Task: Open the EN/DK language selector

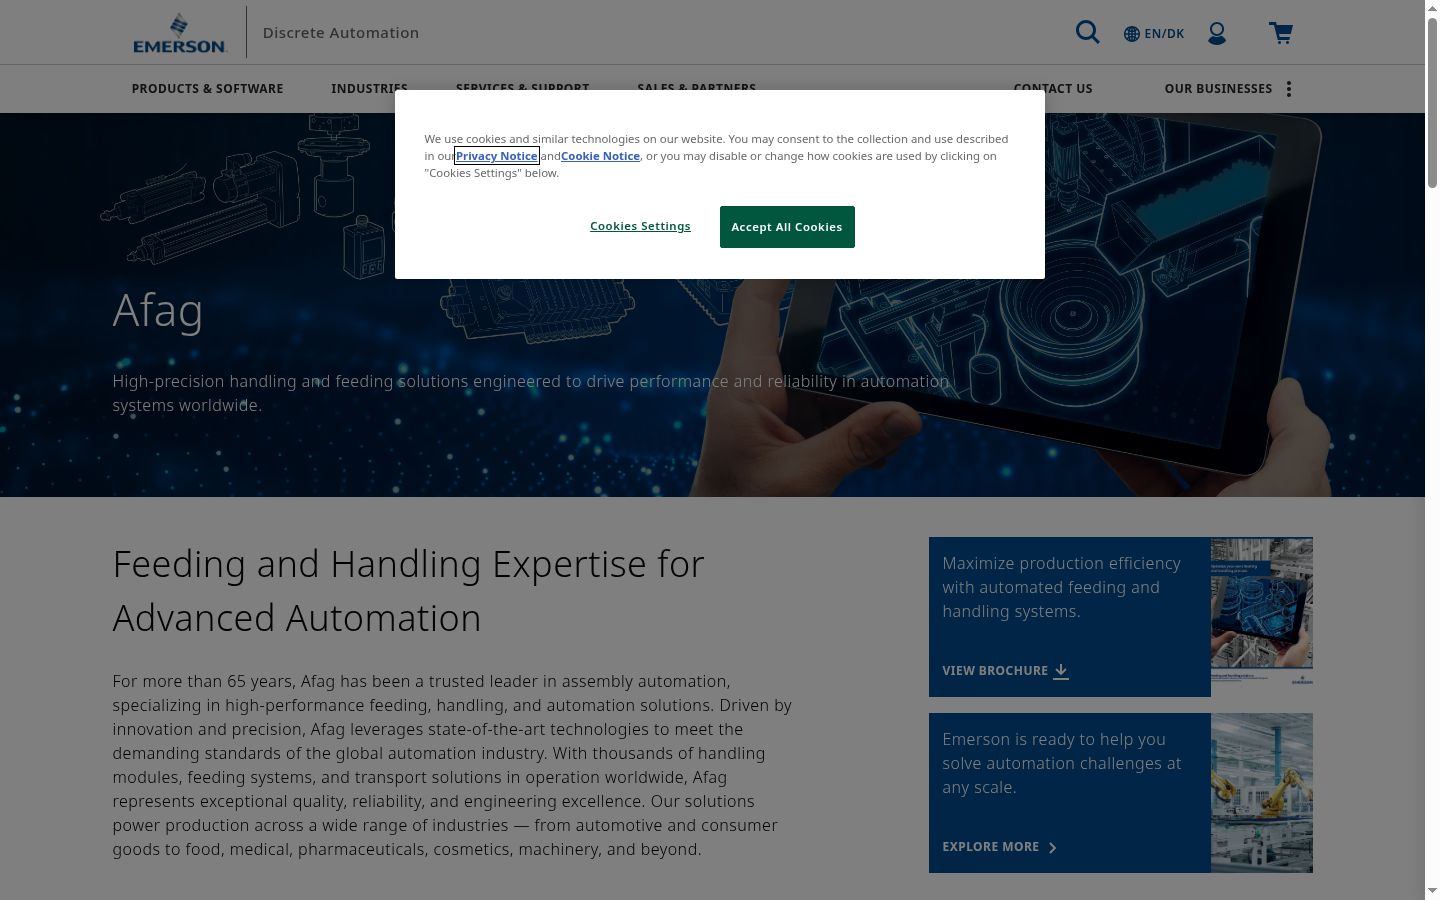Action: coord(1154,34)
